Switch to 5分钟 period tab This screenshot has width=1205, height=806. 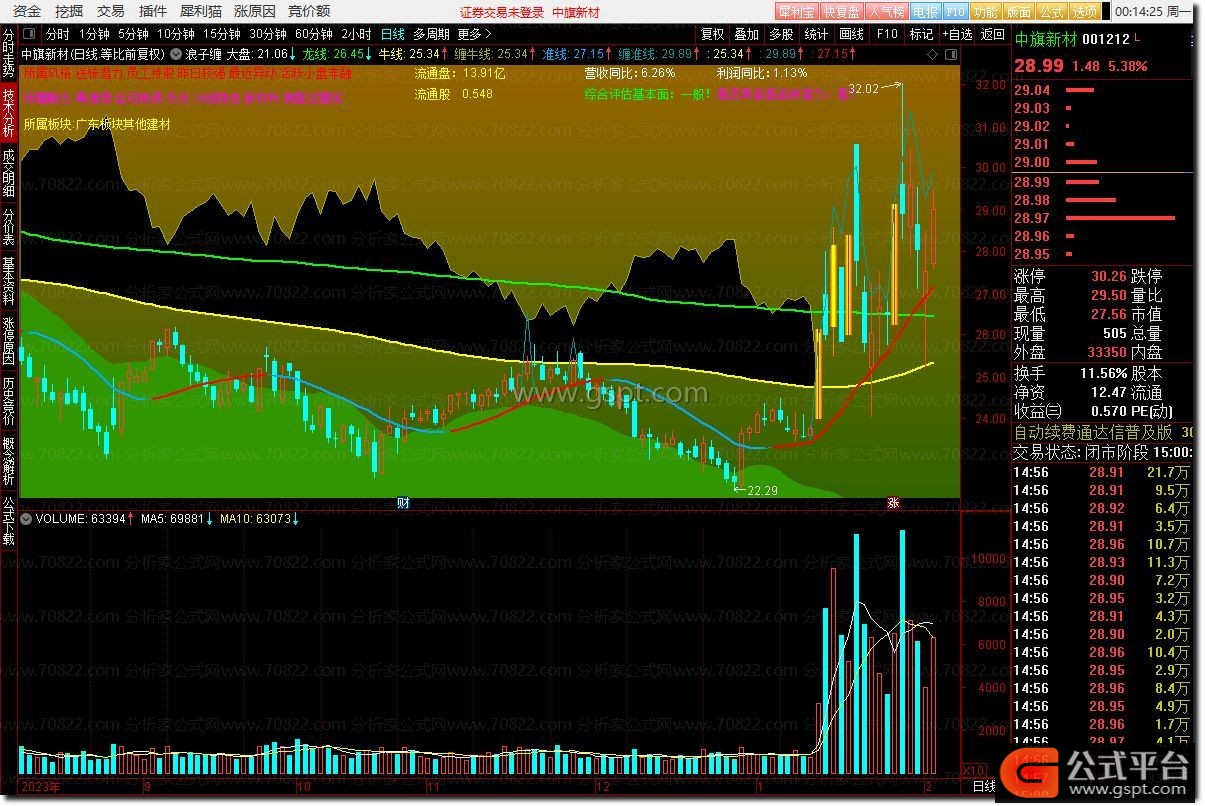[133, 34]
